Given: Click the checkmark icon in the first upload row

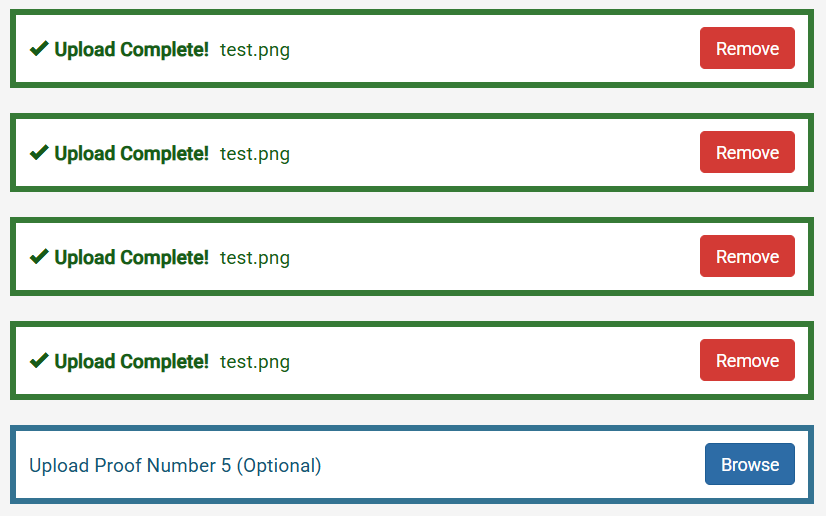Looking at the screenshot, I should pyautogui.click(x=39, y=49).
